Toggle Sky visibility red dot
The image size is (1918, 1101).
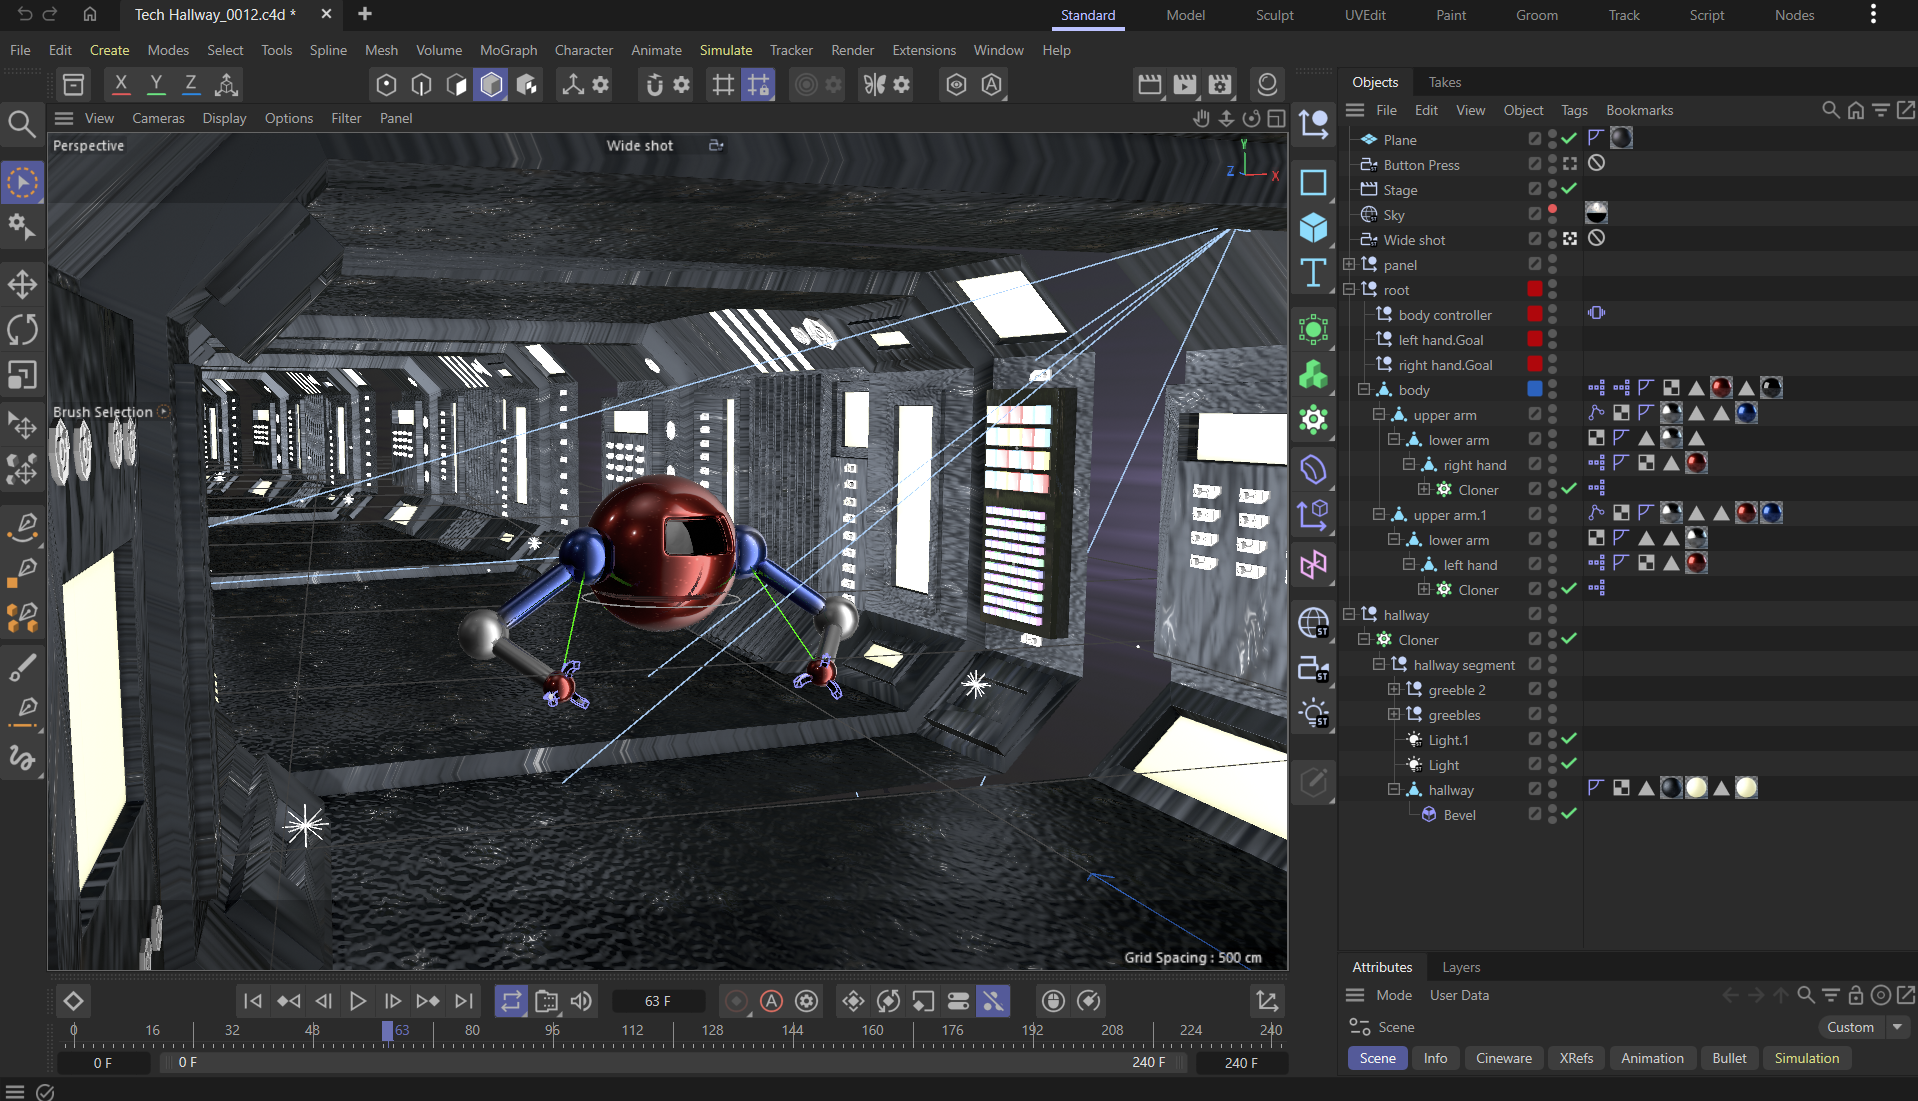click(1552, 209)
